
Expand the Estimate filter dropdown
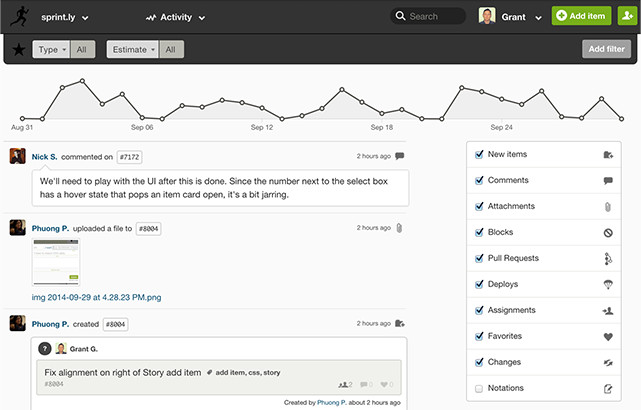132,49
